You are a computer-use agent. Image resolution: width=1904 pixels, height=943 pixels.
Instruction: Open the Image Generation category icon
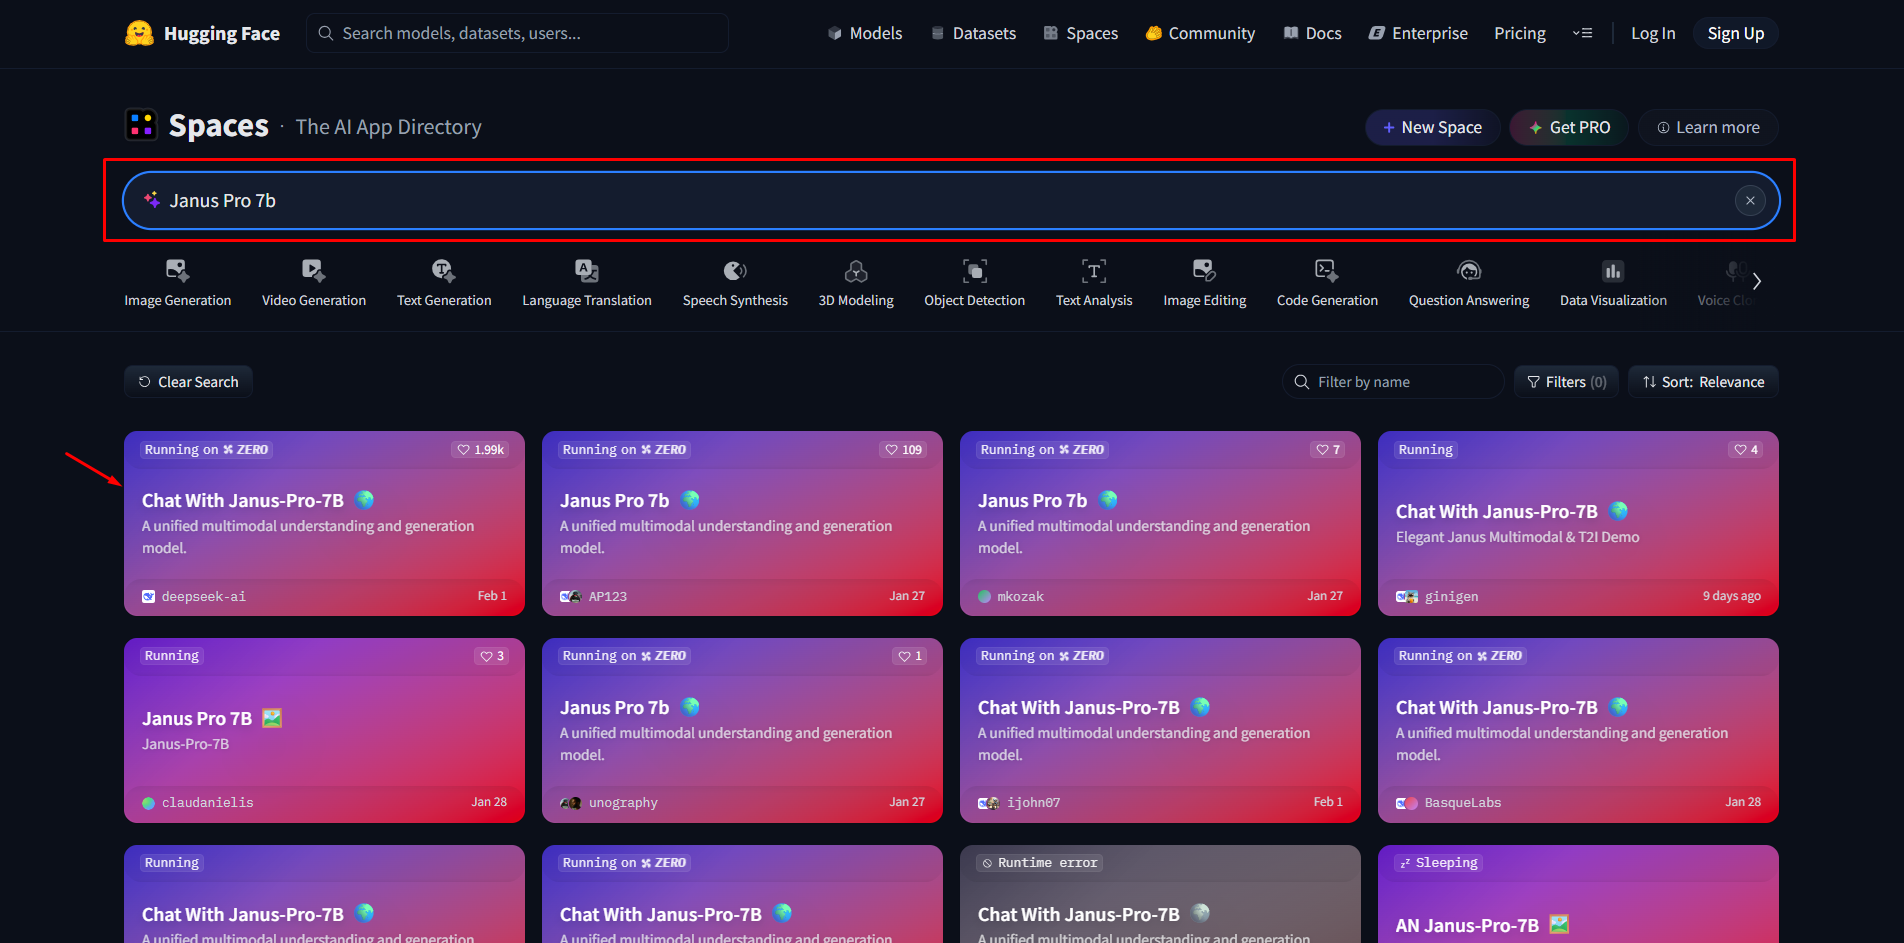click(x=177, y=270)
